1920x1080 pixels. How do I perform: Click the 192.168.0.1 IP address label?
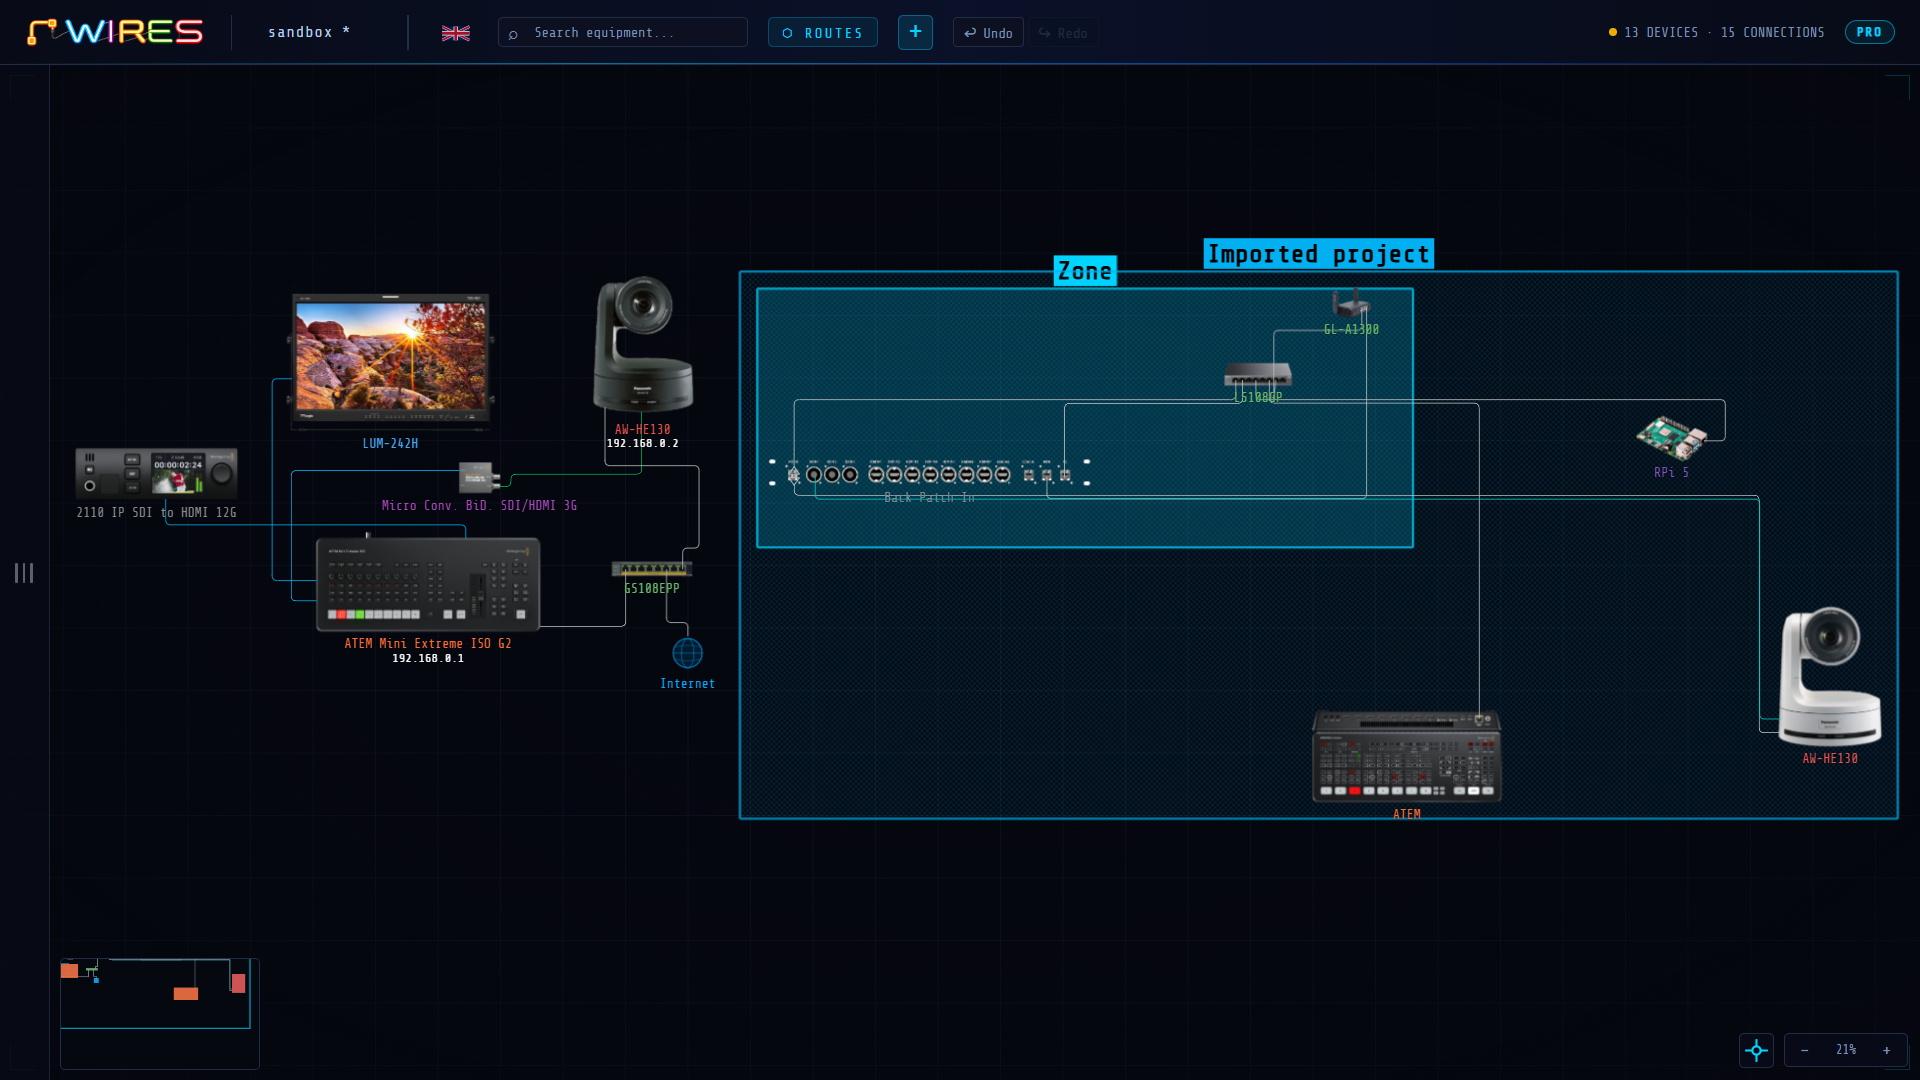tap(428, 659)
